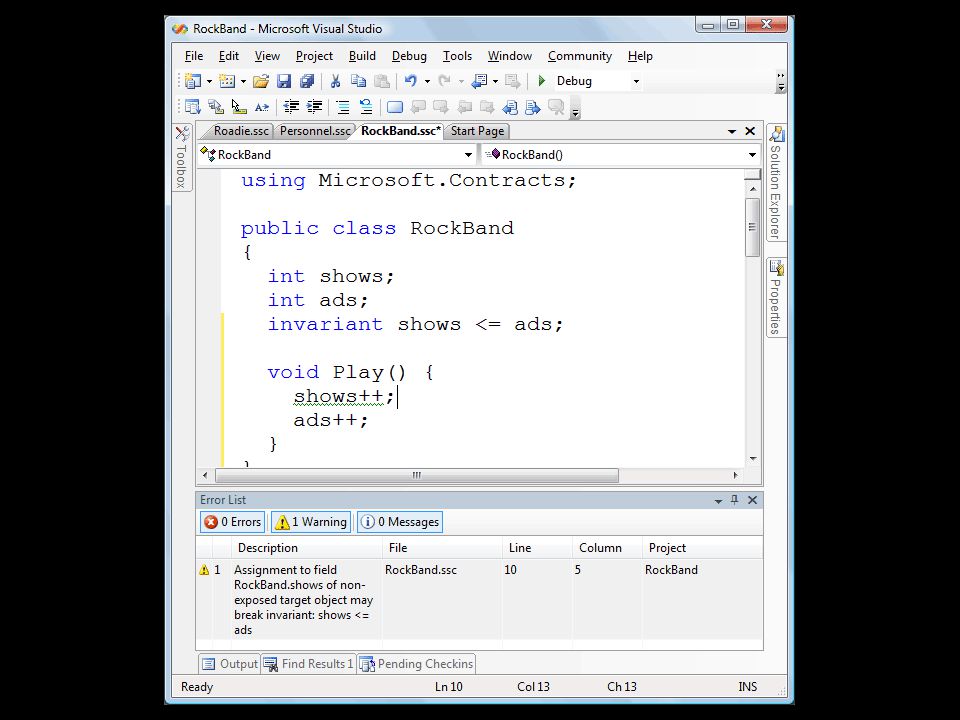Open the Toolbox side panel
Image resolution: width=960 pixels, height=720 pixels.
point(182,157)
